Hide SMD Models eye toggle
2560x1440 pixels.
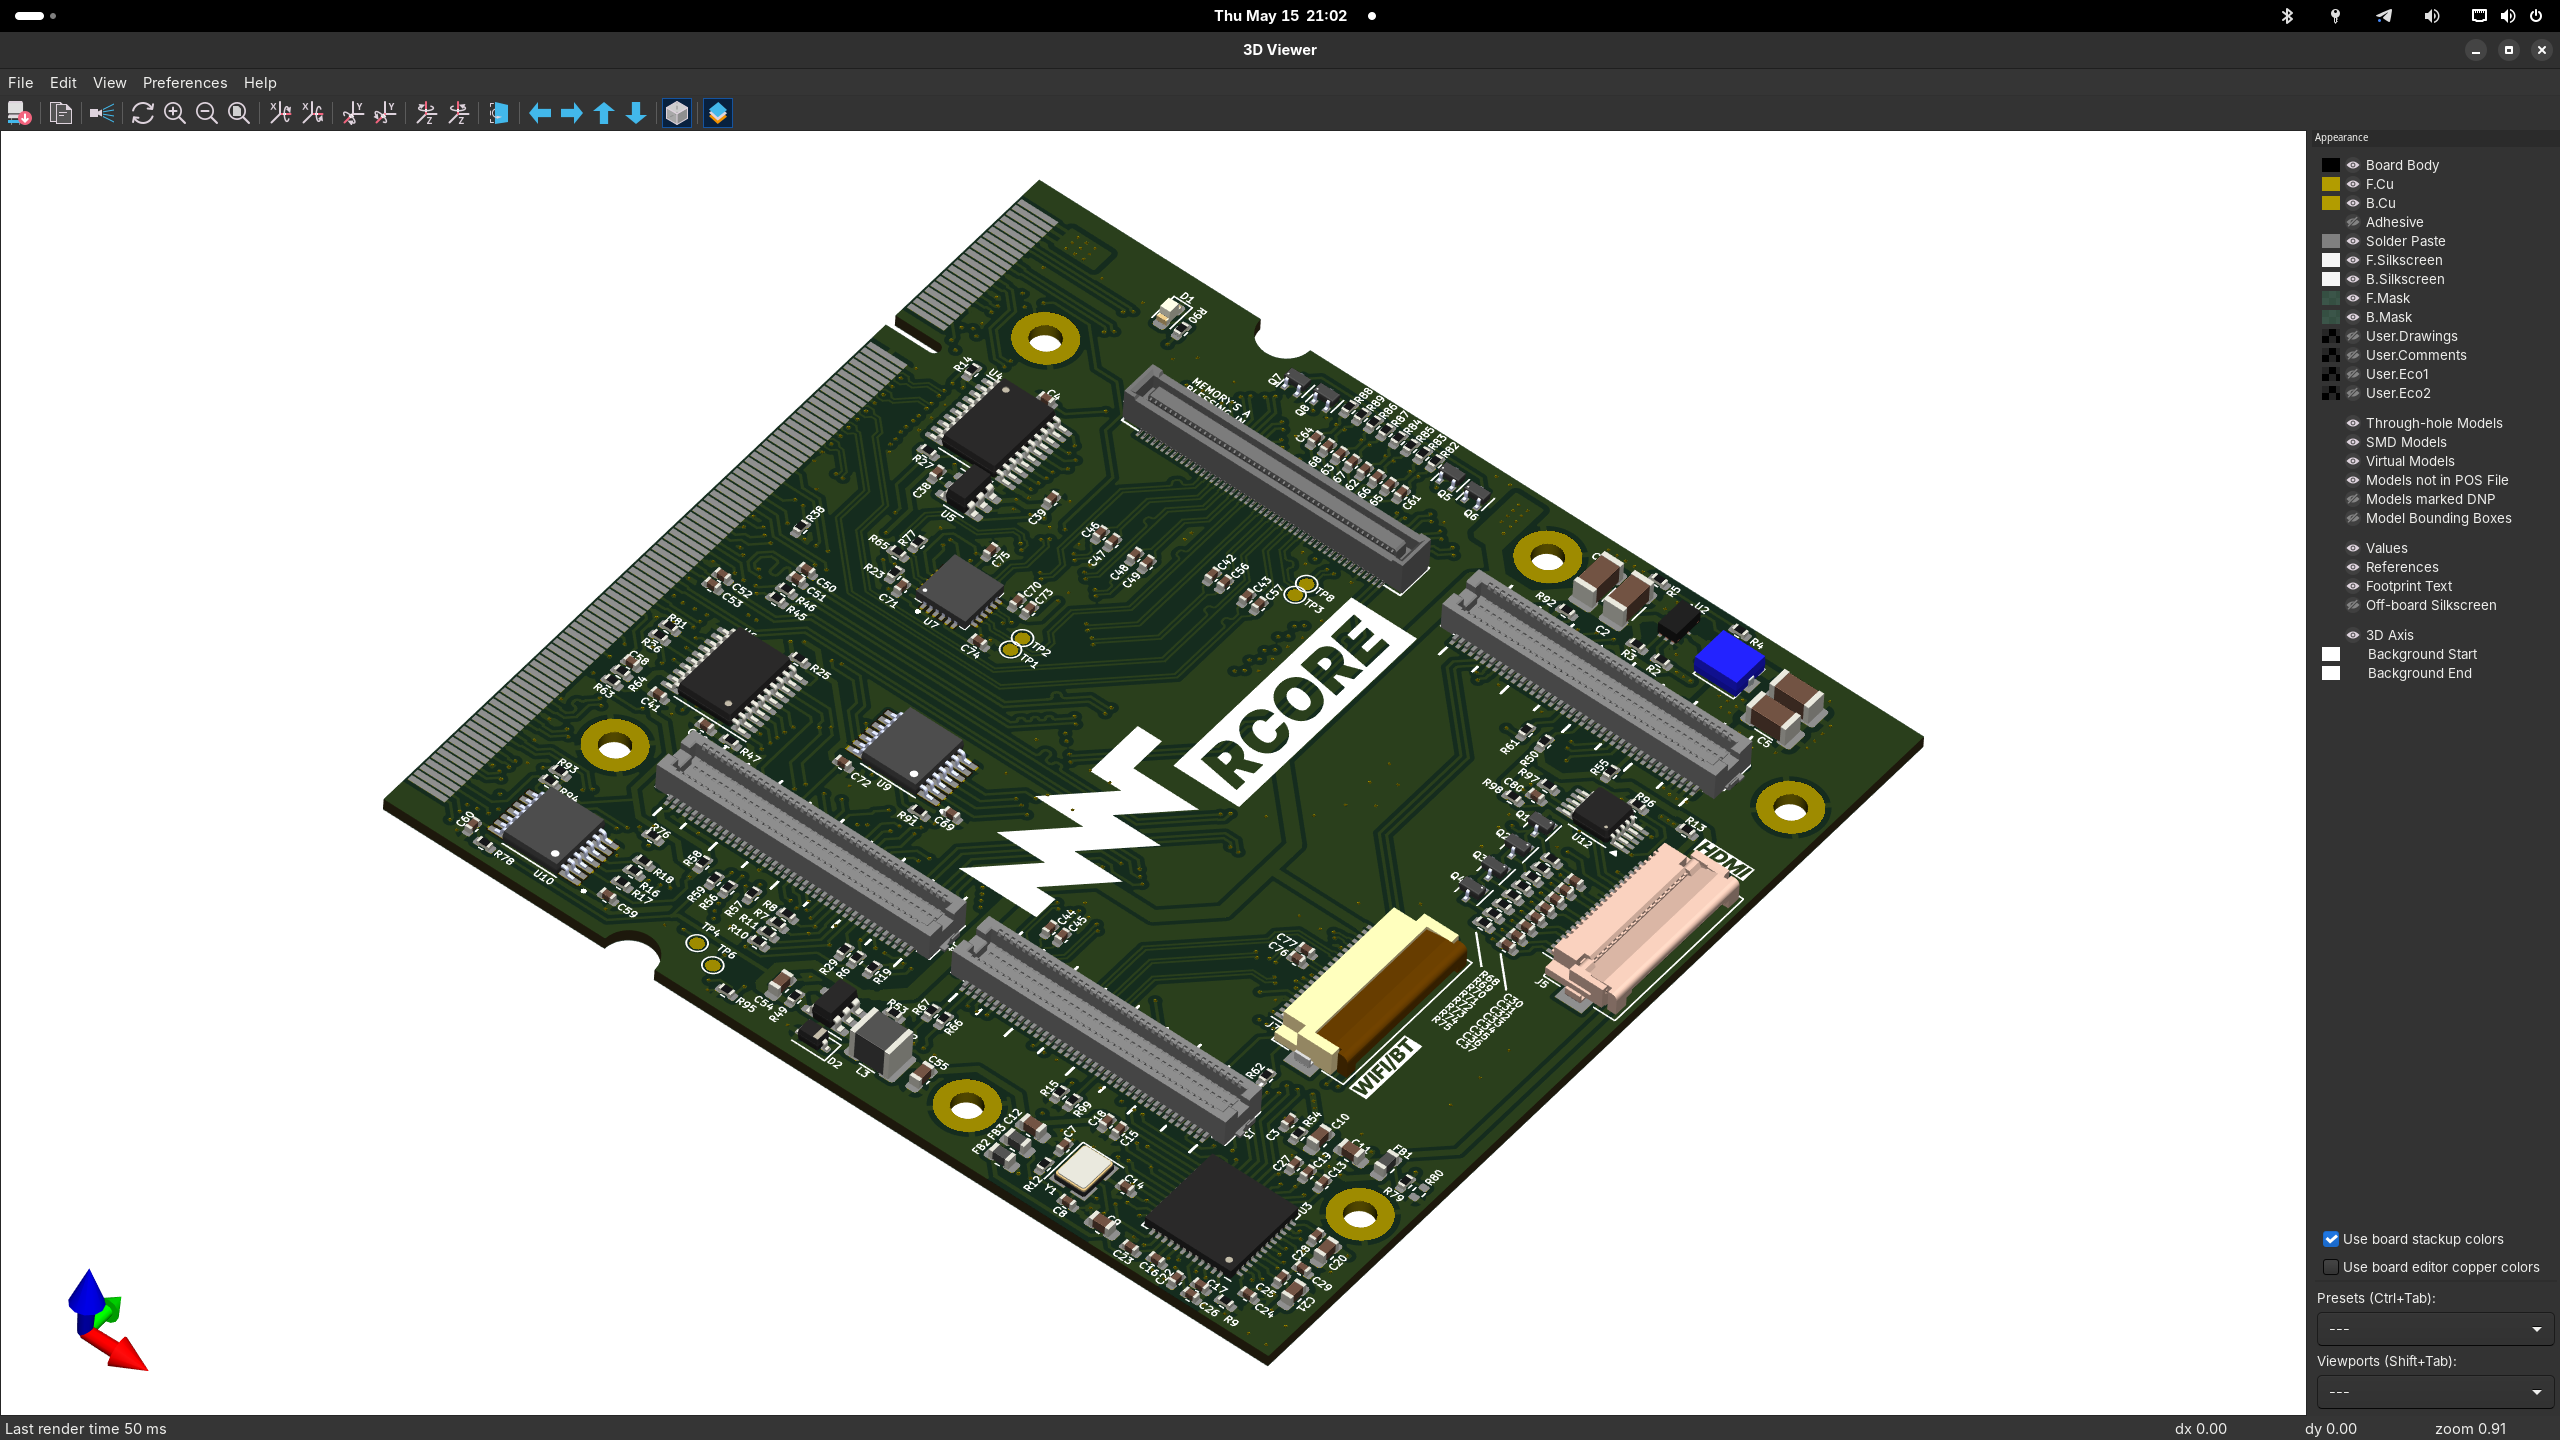click(2353, 442)
